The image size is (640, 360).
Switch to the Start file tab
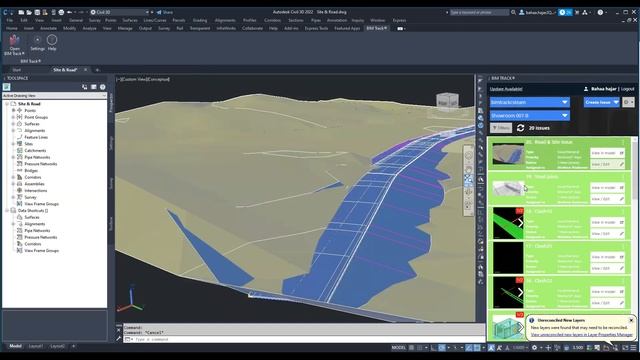17,70
